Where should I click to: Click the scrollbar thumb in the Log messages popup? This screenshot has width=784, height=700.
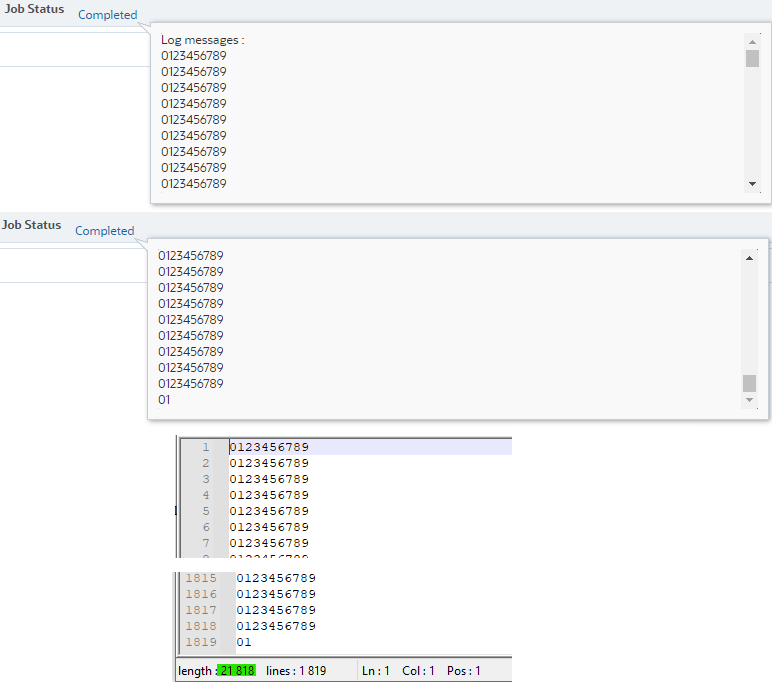coord(752,58)
